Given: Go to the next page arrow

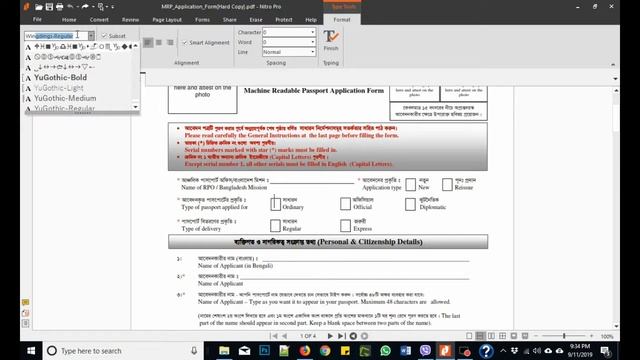Looking at the screenshot, I should click(x=330, y=336).
